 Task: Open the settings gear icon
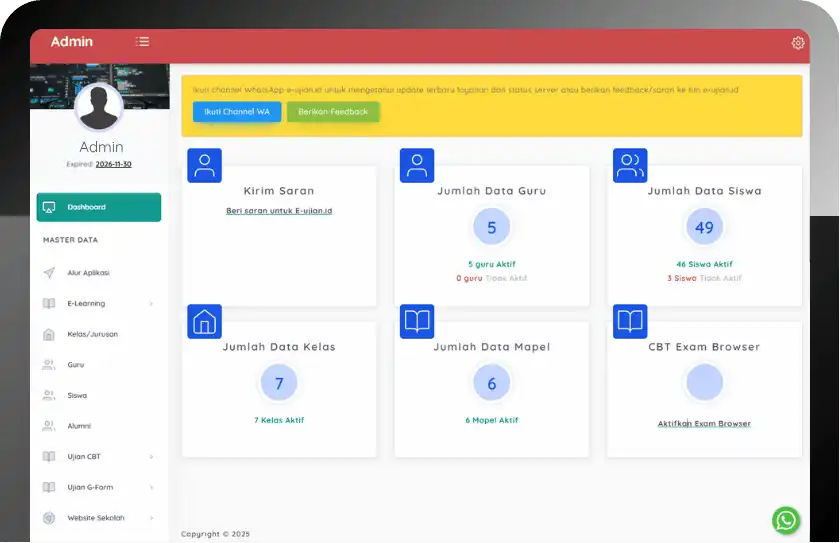point(797,43)
